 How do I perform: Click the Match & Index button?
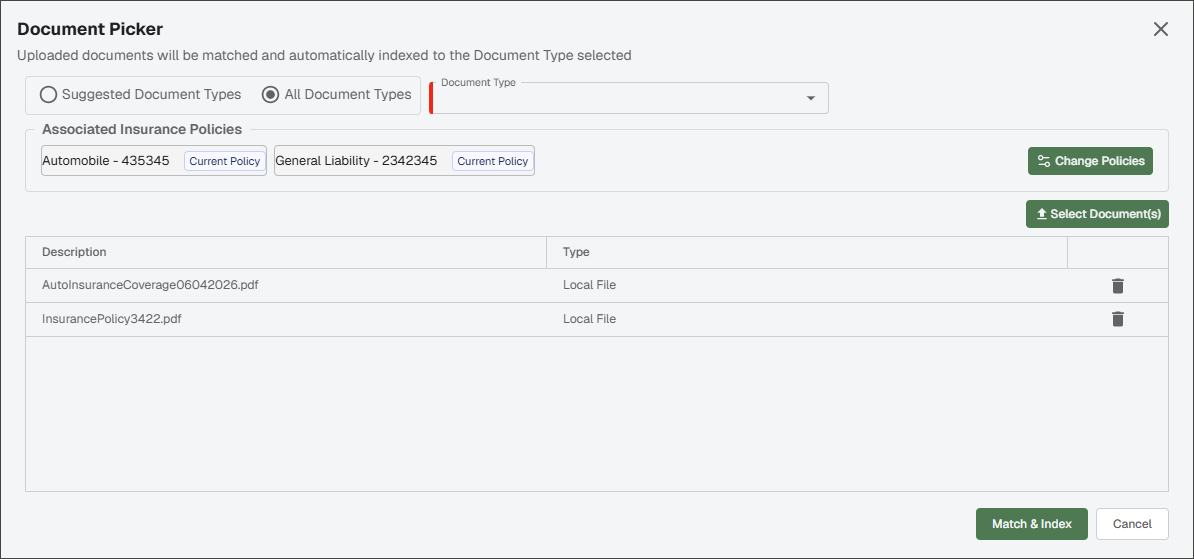coord(1032,524)
